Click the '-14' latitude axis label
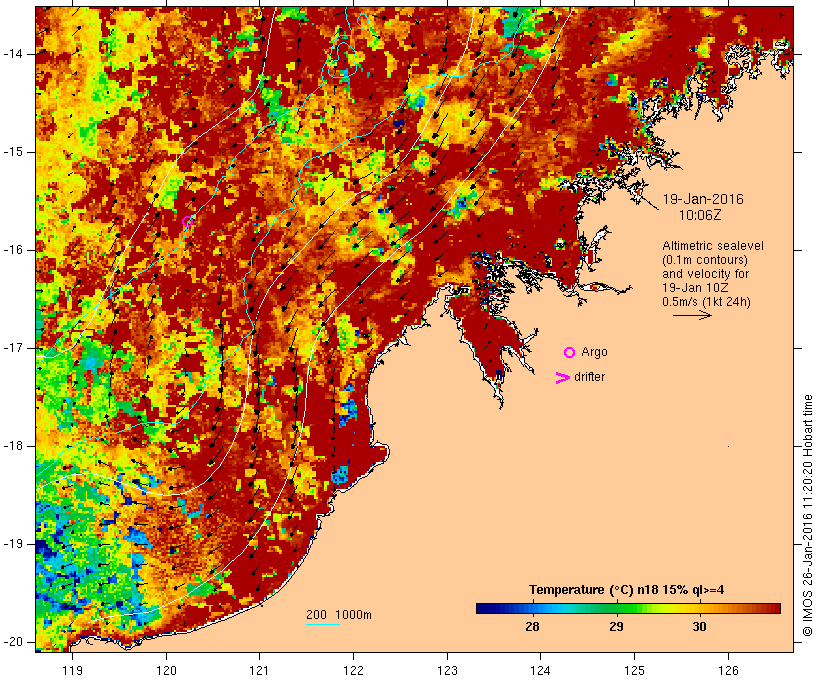Viewport: 820px width, 680px height. pyautogui.click(x=13, y=54)
